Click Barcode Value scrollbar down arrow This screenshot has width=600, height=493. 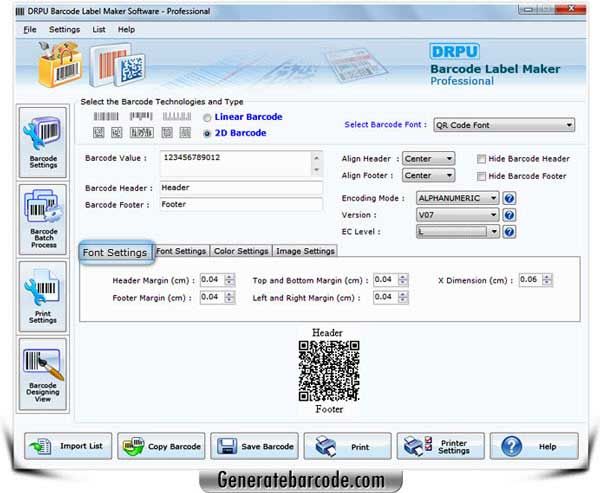pyautogui.click(x=316, y=170)
